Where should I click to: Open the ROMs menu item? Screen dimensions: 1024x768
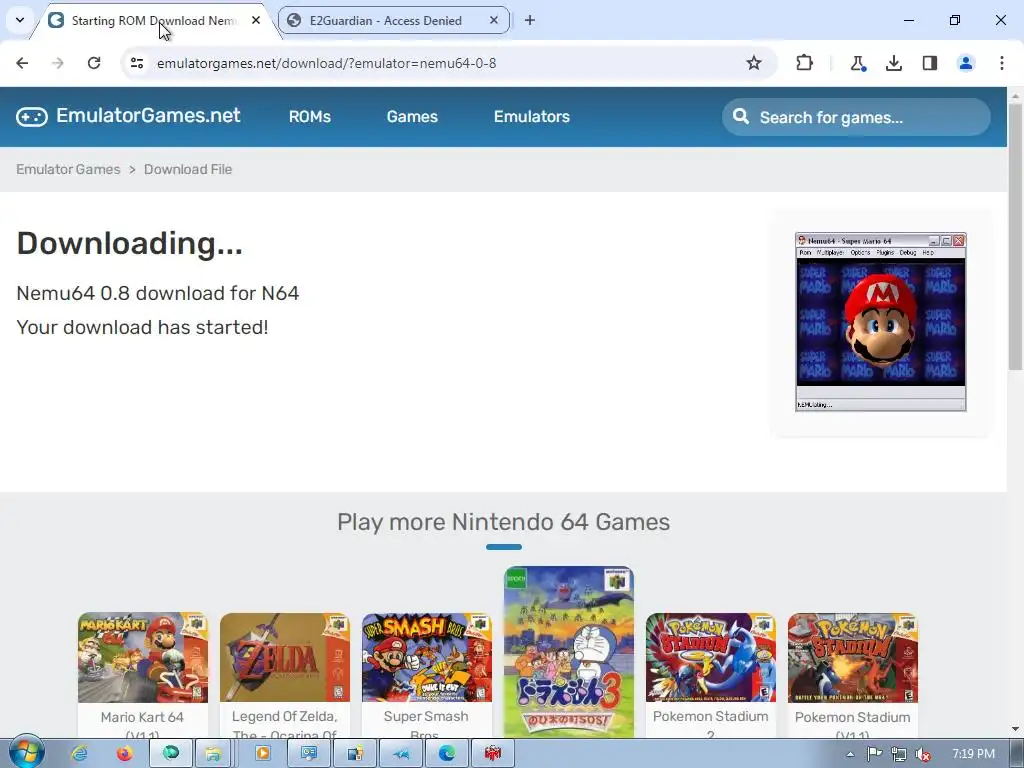[310, 116]
